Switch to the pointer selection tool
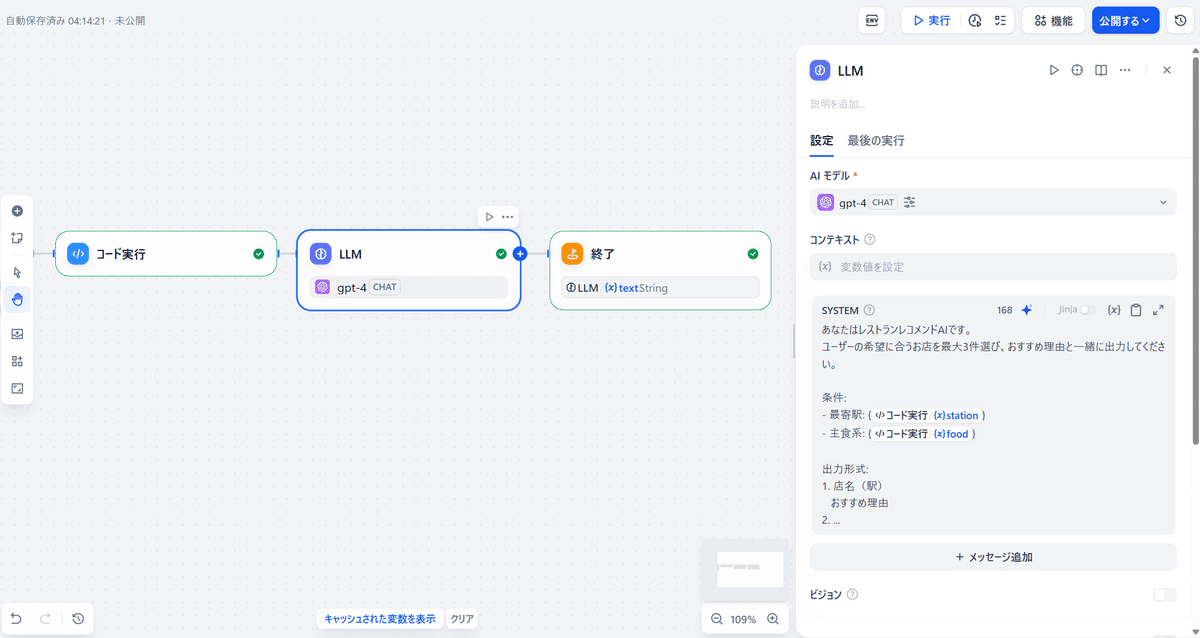 (x=16, y=271)
